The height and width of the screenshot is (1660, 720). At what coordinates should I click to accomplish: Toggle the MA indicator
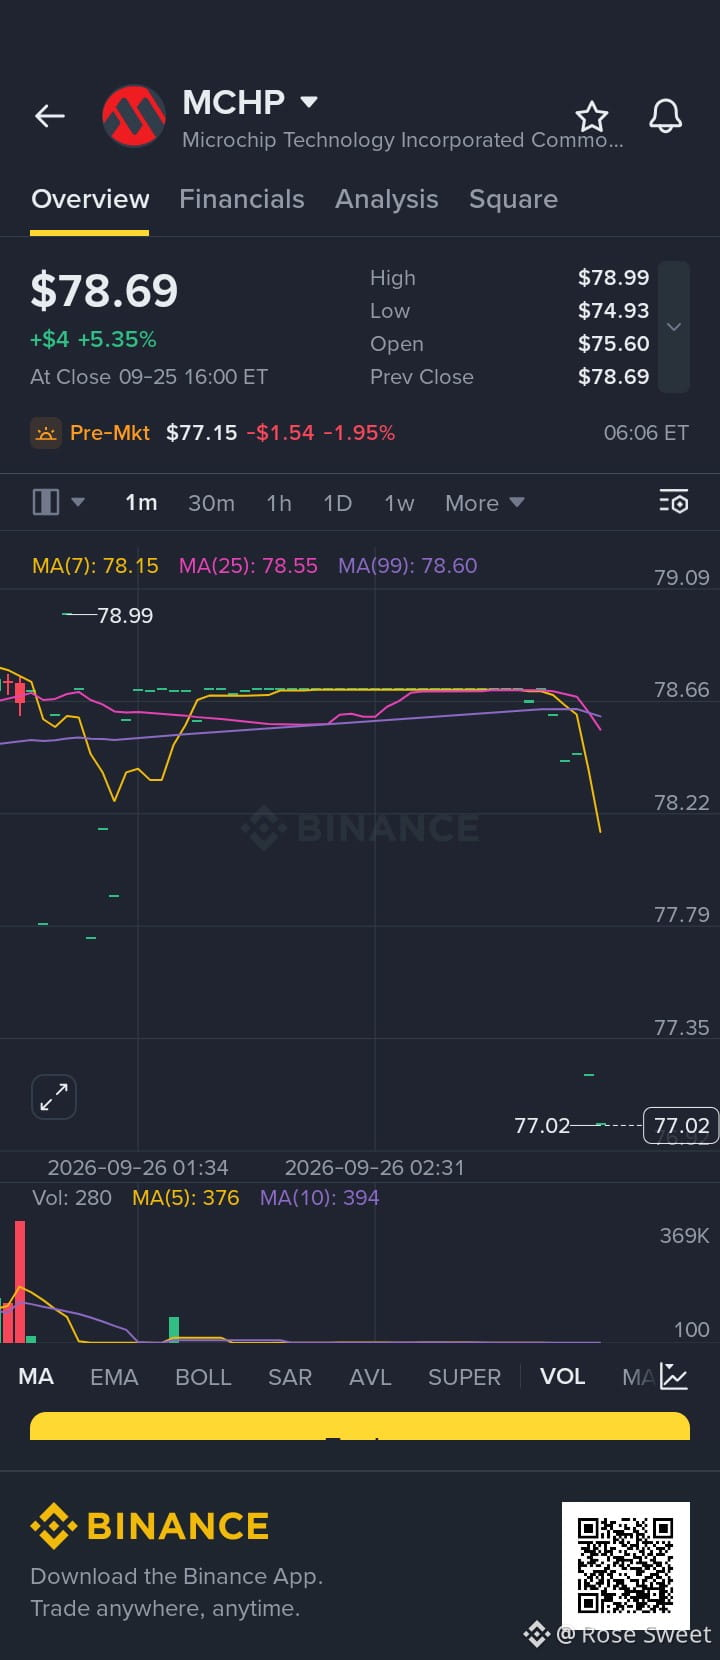[x=36, y=1377]
